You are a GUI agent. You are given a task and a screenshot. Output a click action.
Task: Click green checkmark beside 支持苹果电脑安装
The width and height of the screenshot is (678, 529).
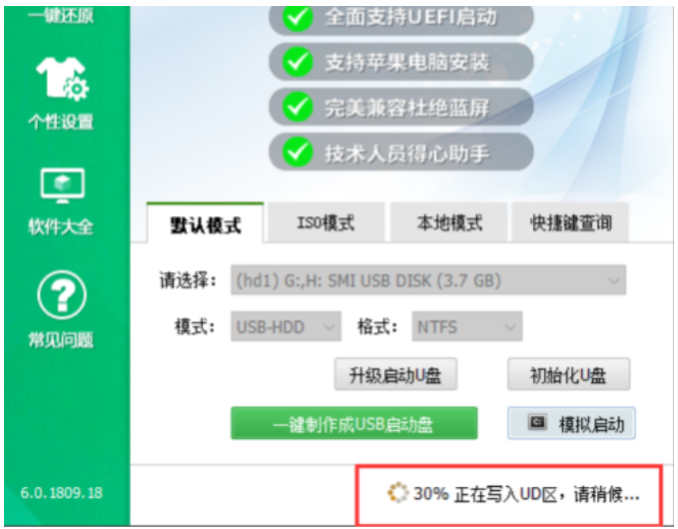[x=297, y=61]
